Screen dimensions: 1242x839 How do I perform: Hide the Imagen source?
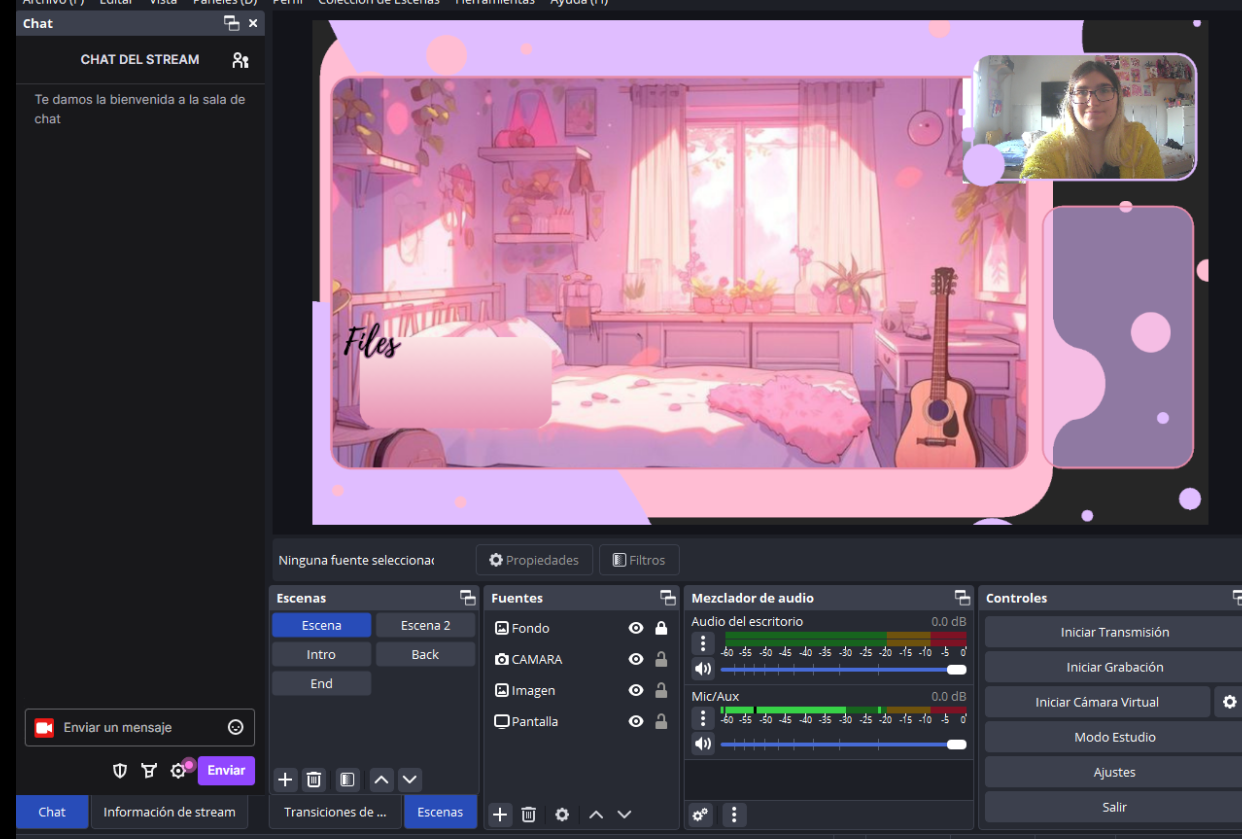(x=635, y=690)
